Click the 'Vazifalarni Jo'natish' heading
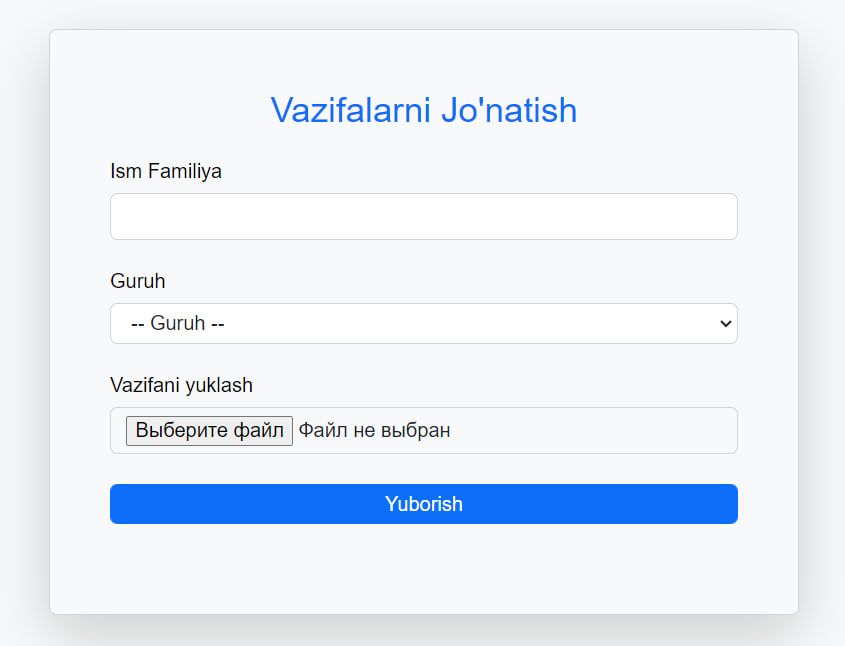 pos(423,110)
